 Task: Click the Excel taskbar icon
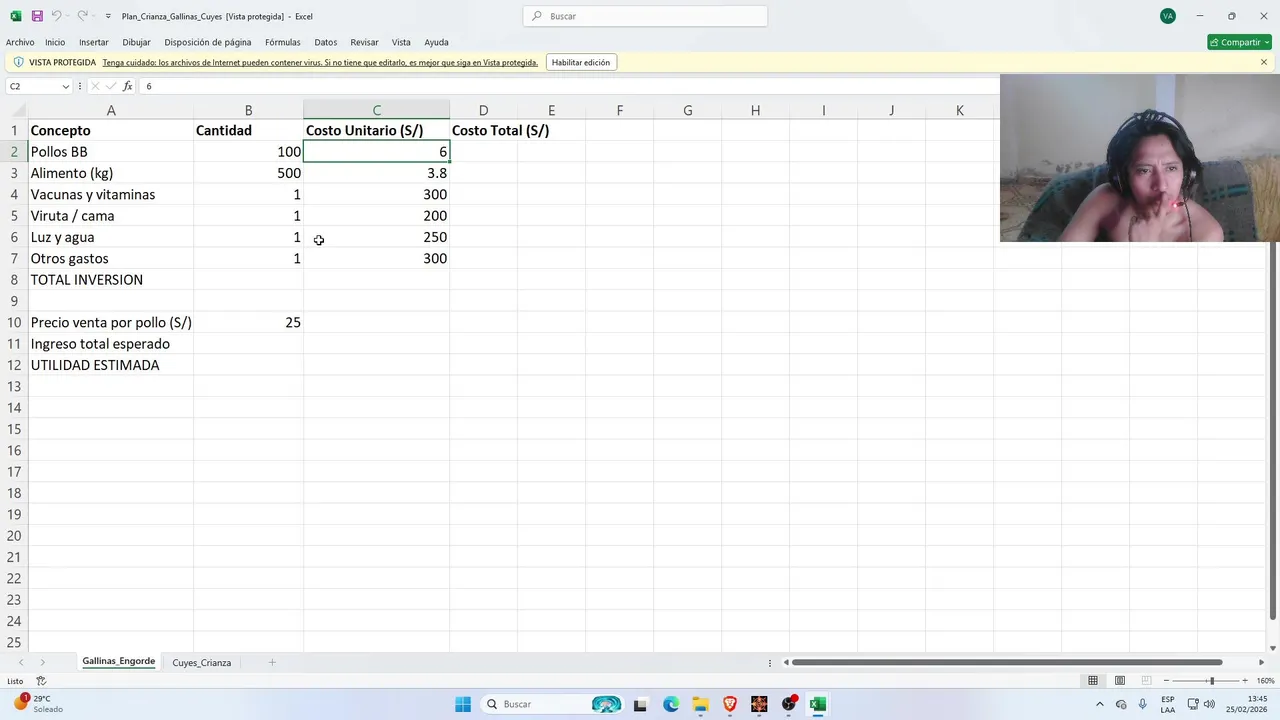[x=818, y=704]
